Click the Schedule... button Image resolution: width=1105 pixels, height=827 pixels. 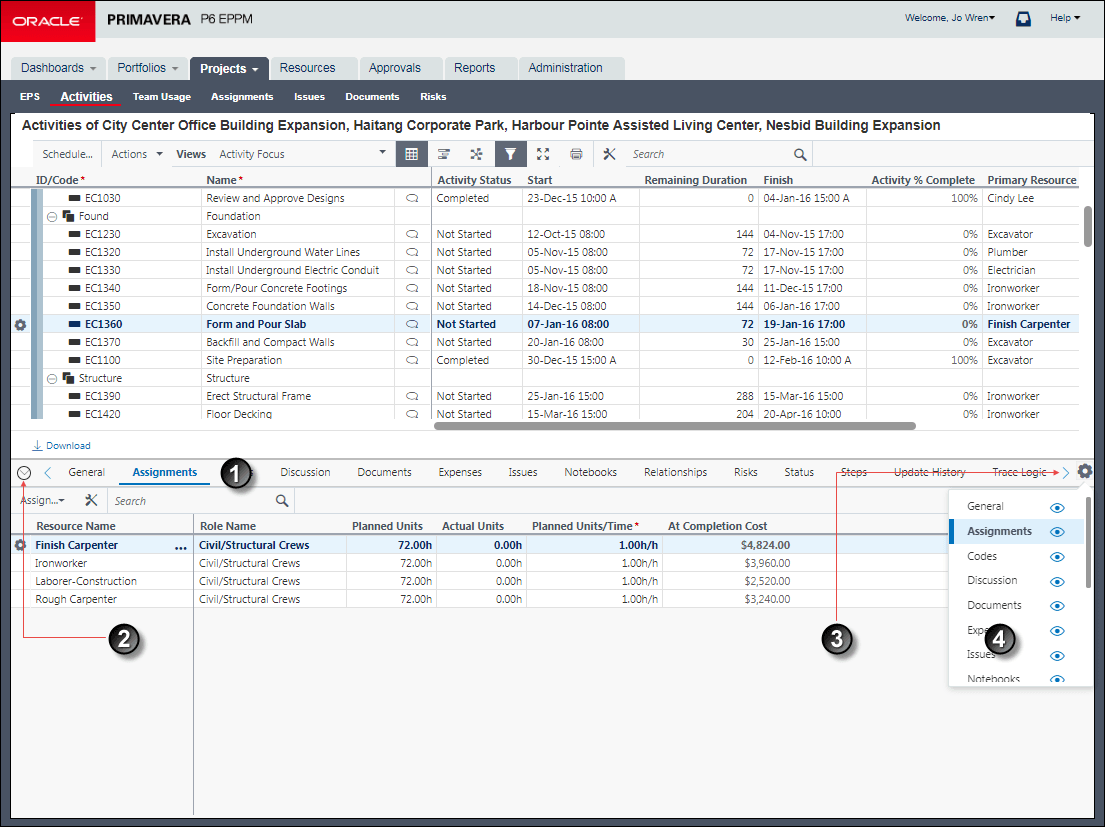67,154
